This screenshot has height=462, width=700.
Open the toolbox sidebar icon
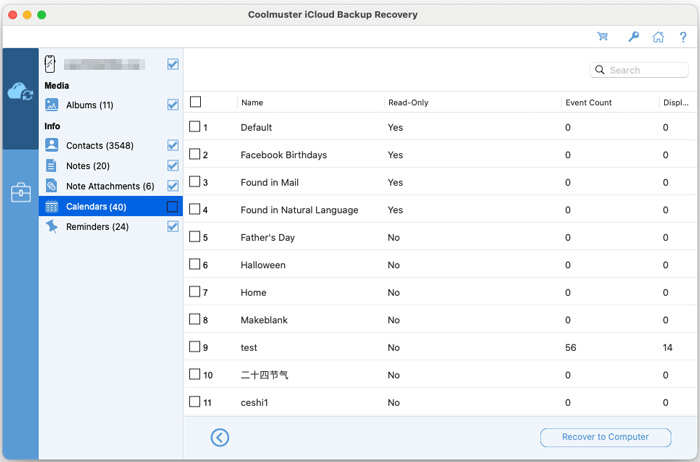click(21, 192)
